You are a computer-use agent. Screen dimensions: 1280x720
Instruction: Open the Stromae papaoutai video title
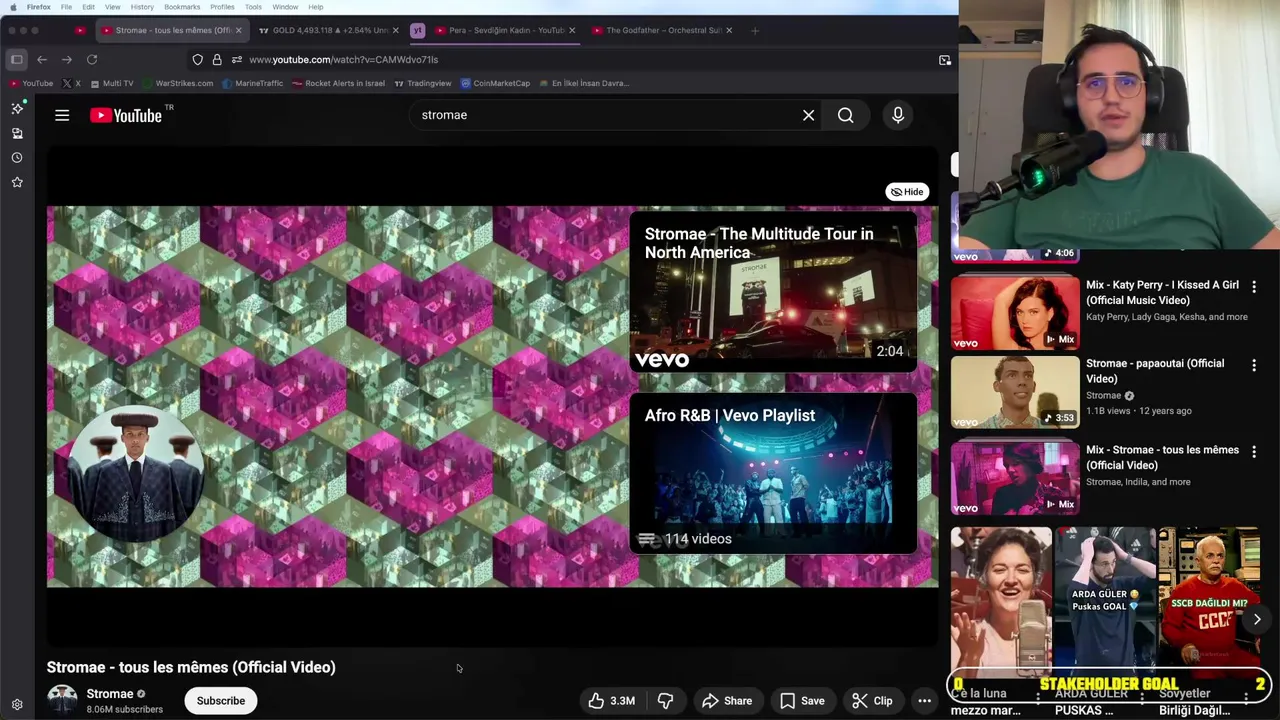click(1155, 371)
